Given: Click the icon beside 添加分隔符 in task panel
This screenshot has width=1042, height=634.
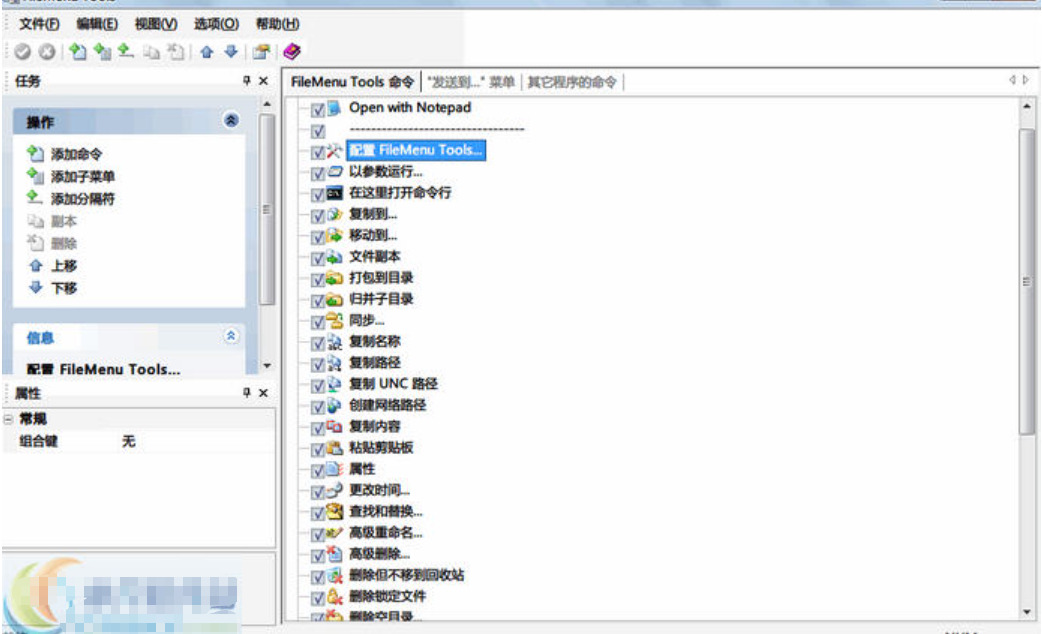Looking at the screenshot, I should tap(35, 197).
